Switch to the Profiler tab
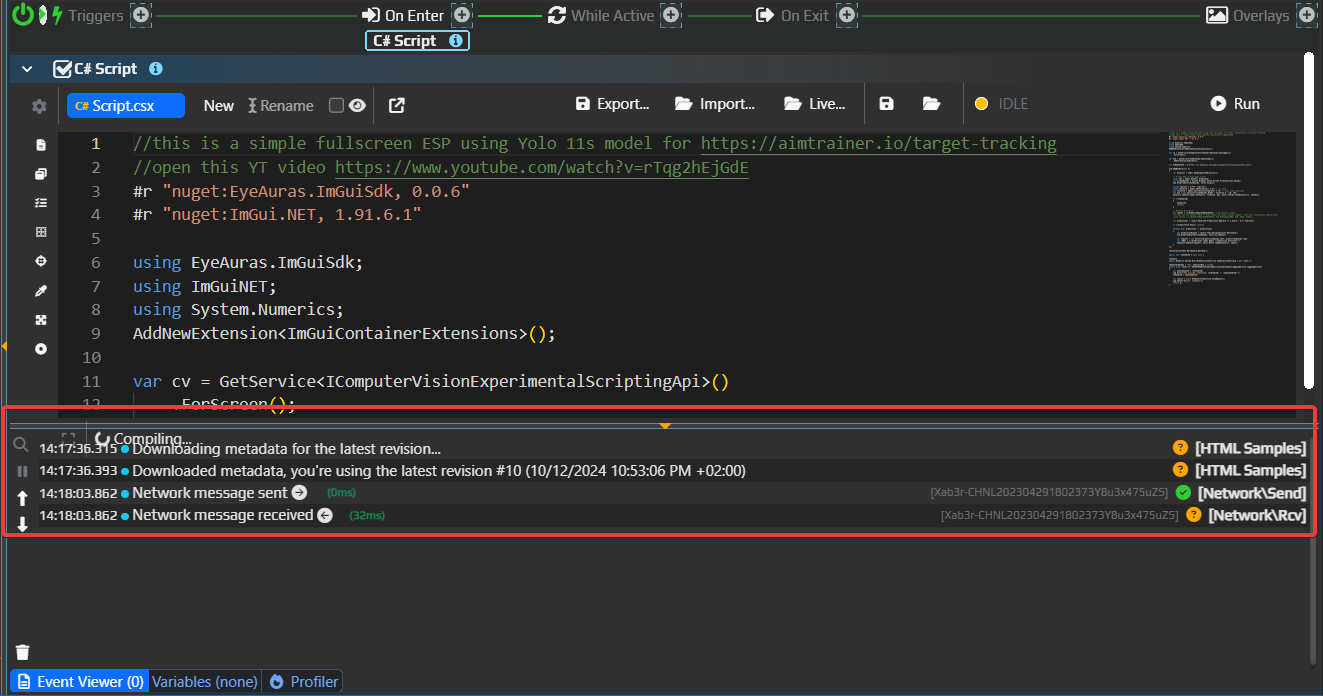Viewport: 1323px width, 696px height. [x=304, y=682]
